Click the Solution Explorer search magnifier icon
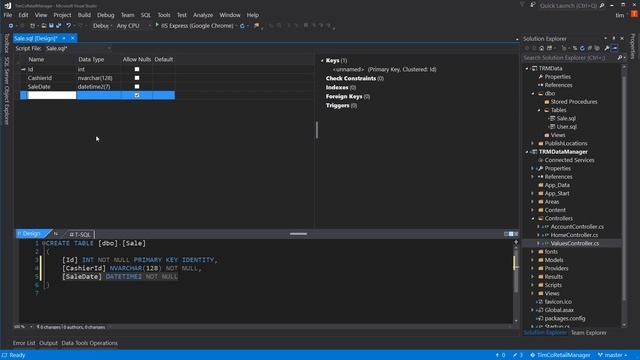Image resolution: width=640 pixels, height=360 pixels. pyautogui.click(x=620, y=58)
